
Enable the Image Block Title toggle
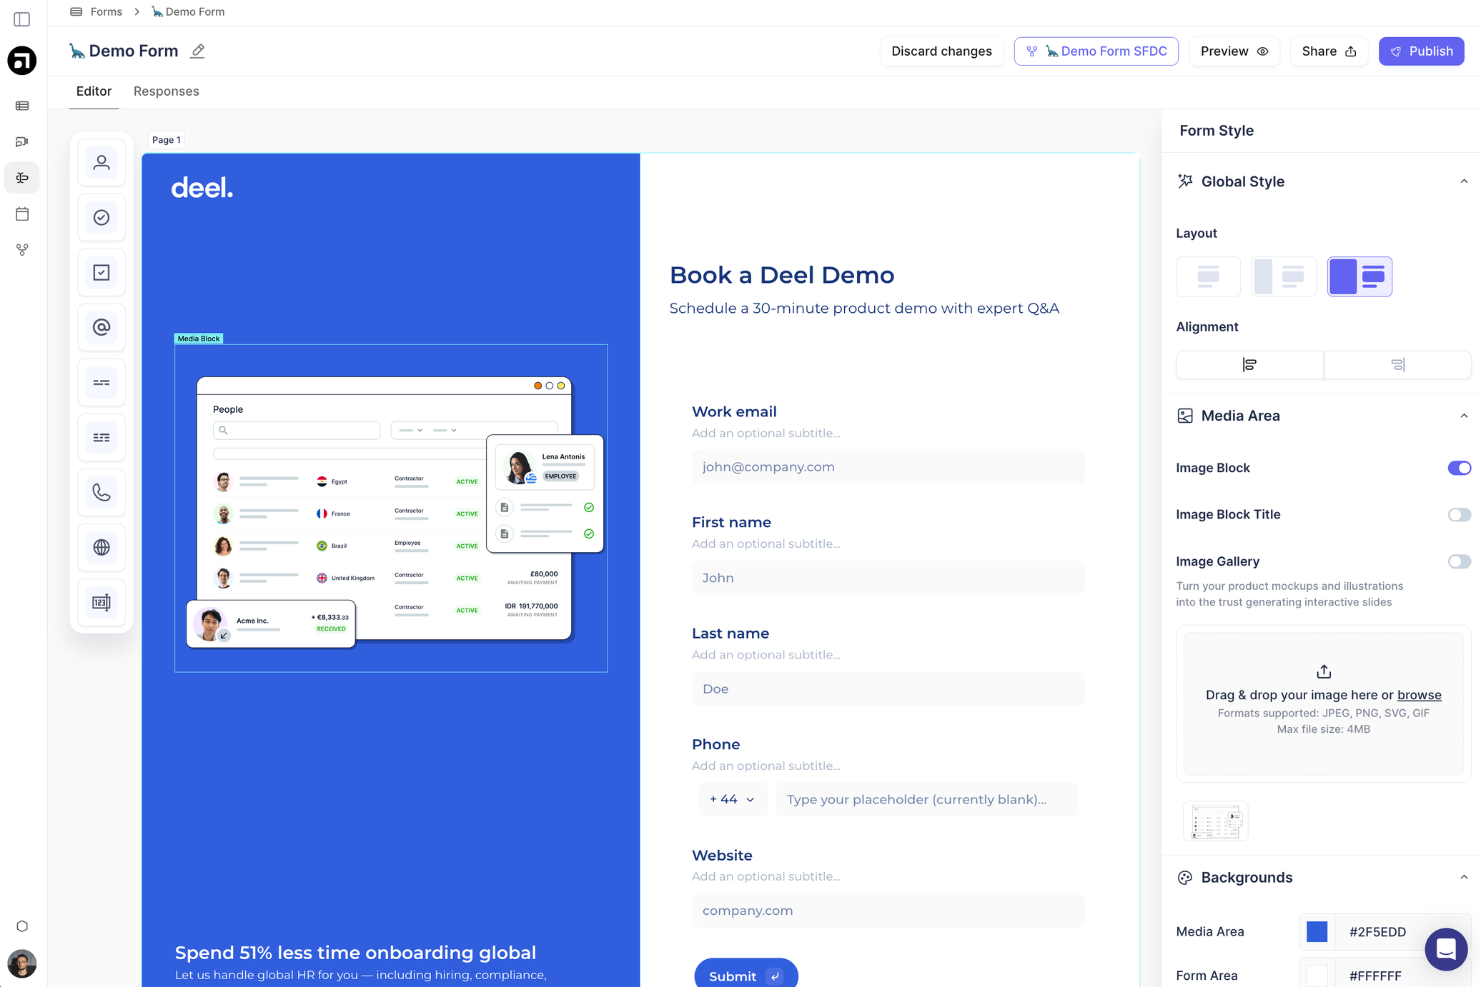coord(1459,514)
